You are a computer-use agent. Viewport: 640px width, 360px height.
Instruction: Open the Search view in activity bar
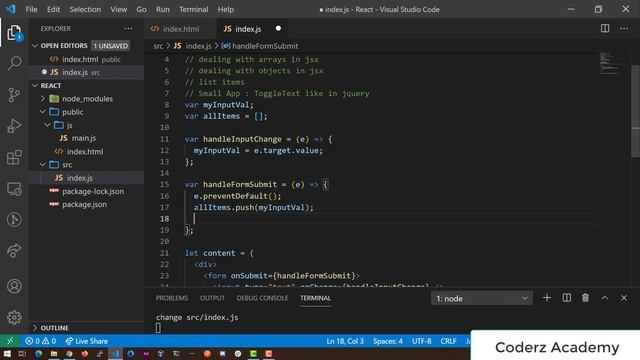(14, 63)
